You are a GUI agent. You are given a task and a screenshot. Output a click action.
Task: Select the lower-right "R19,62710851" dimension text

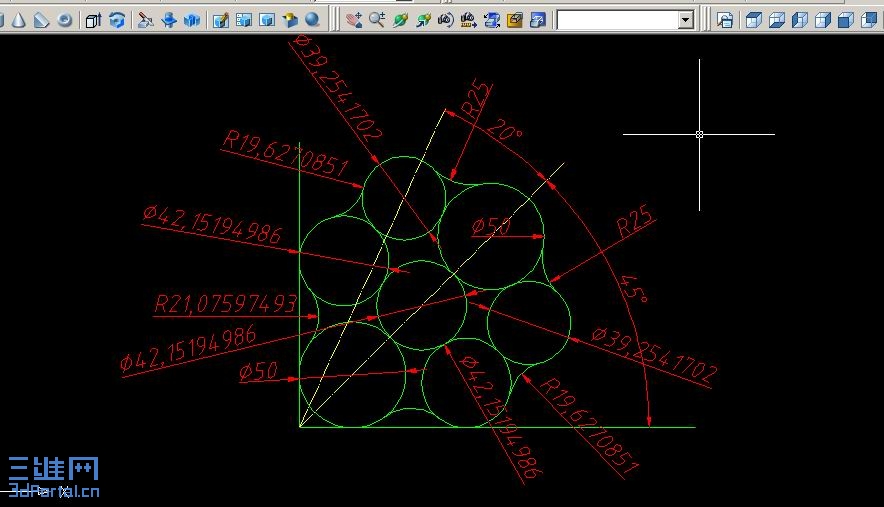tap(590, 427)
